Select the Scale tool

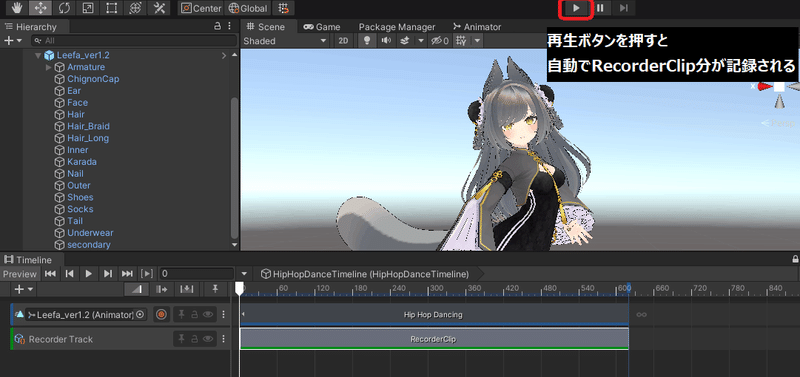point(88,8)
